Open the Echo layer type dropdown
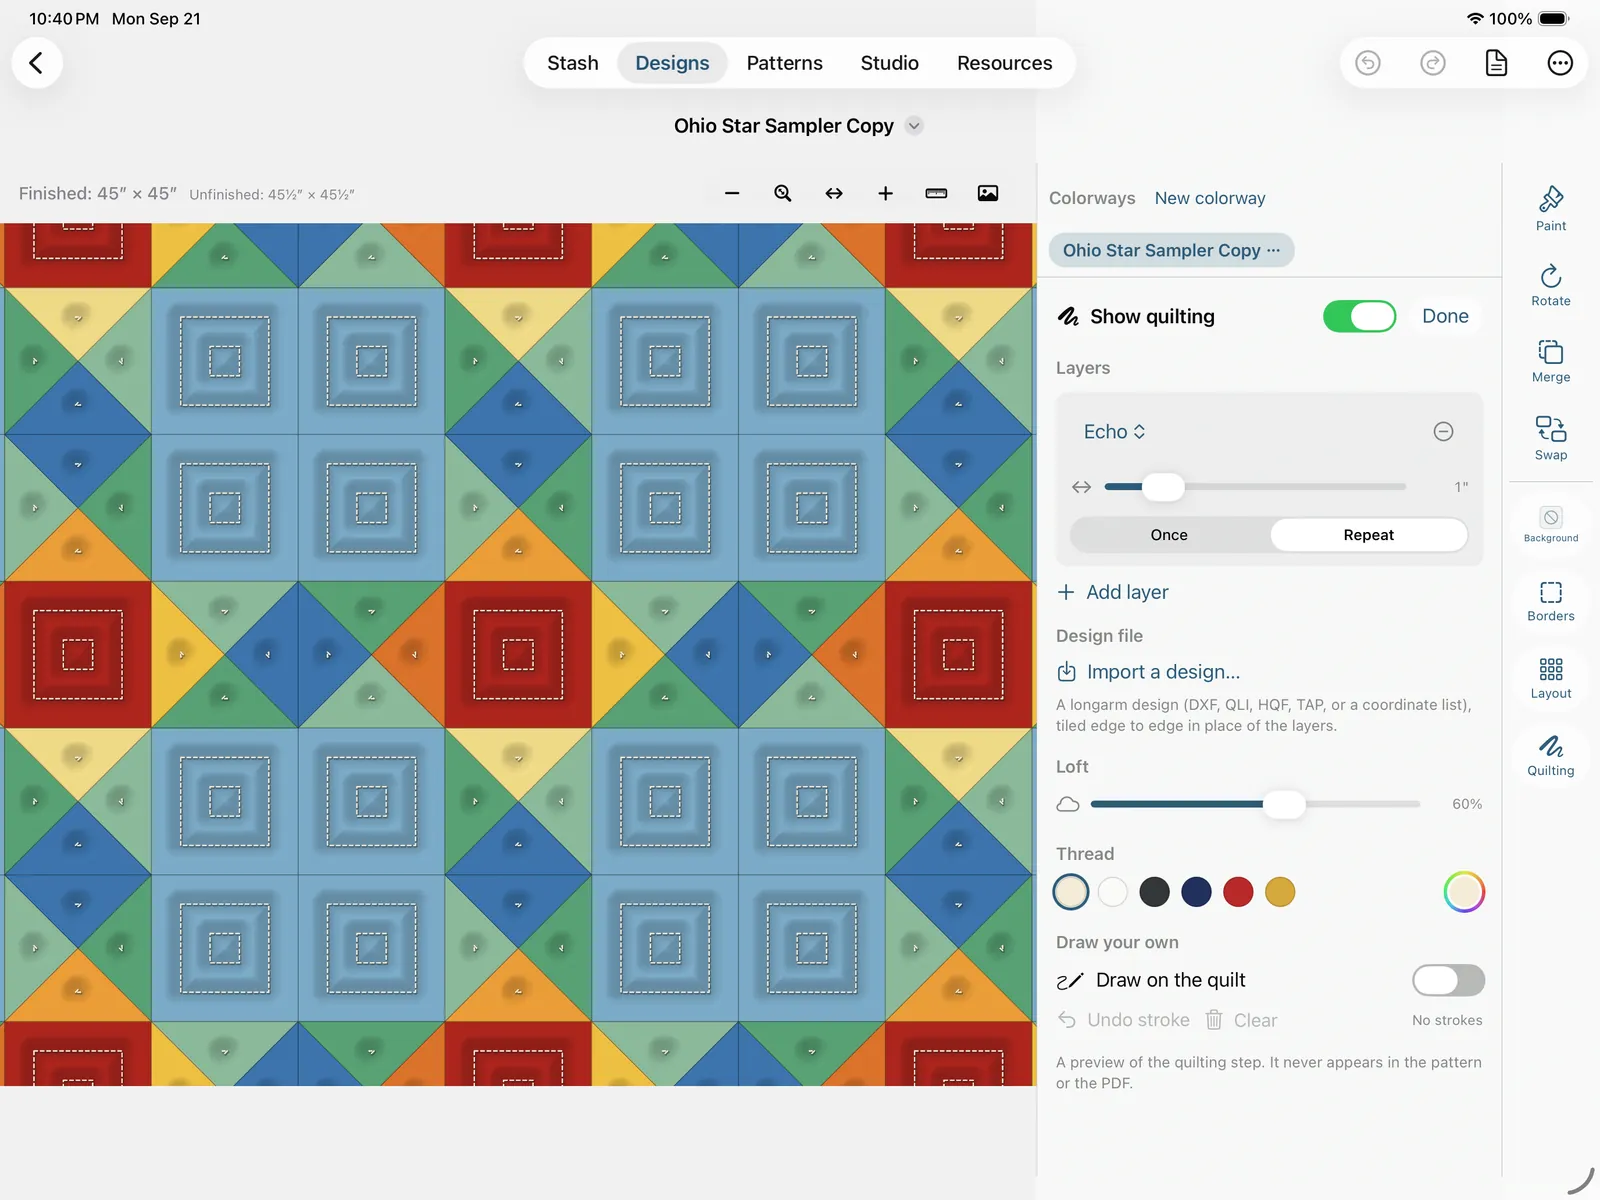Viewport: 1600px width, 1200px height. tap(1114, 431)
